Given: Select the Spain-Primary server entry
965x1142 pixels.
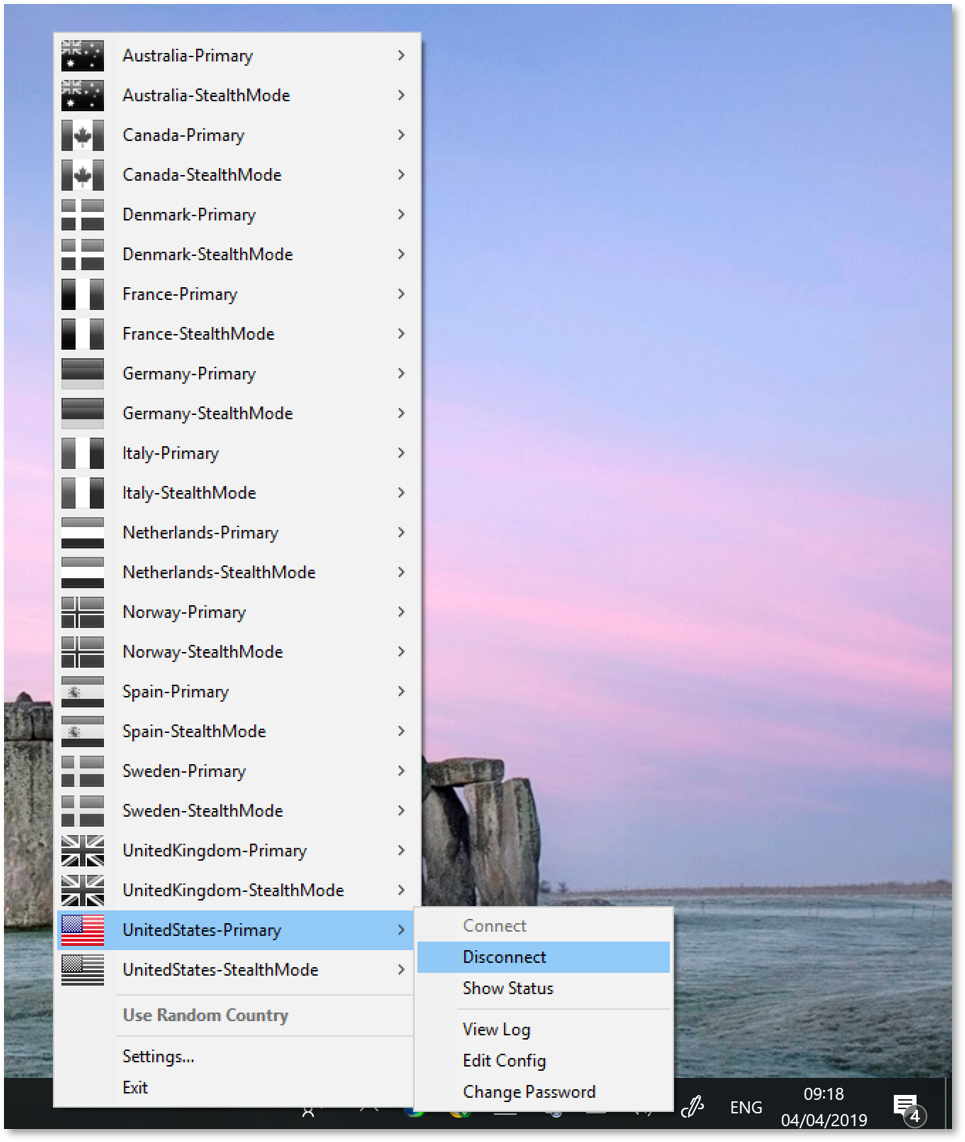Looking at the screenshot, I should 237,691.
